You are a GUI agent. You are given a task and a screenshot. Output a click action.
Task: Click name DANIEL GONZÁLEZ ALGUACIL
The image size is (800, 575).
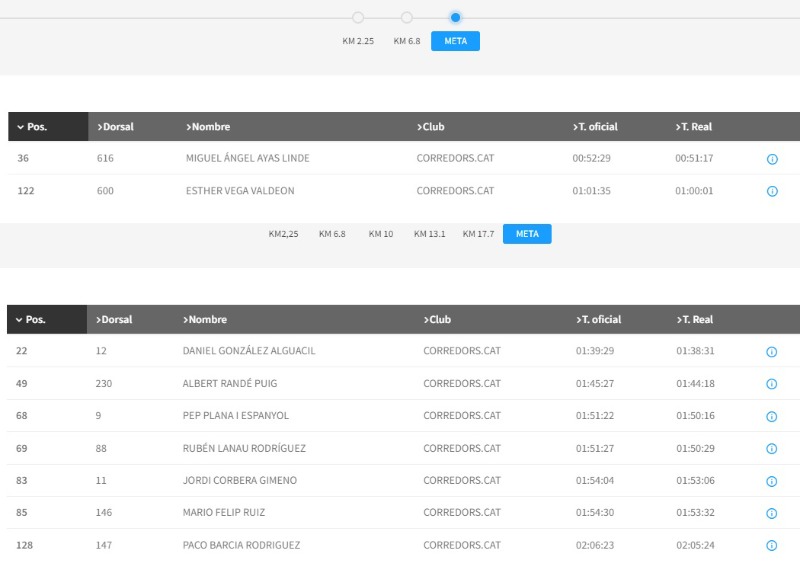point(249,351)
